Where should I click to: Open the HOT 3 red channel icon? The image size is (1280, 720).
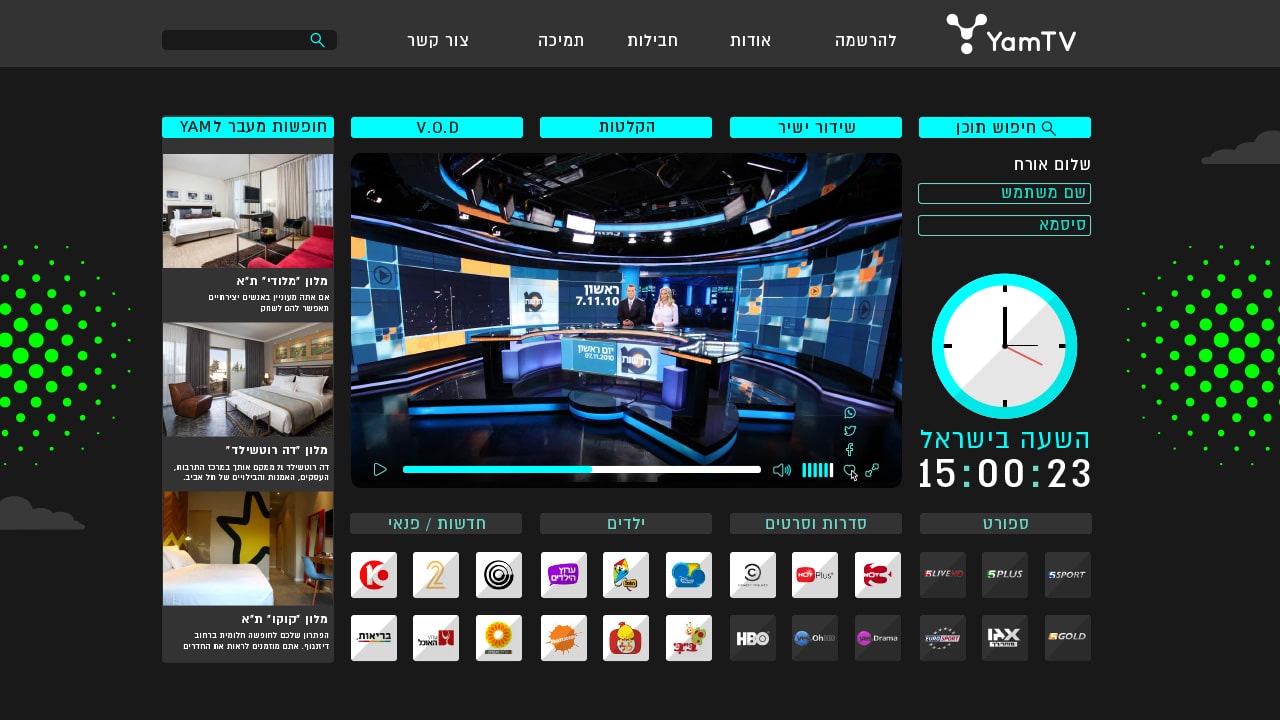coord(878,575)
